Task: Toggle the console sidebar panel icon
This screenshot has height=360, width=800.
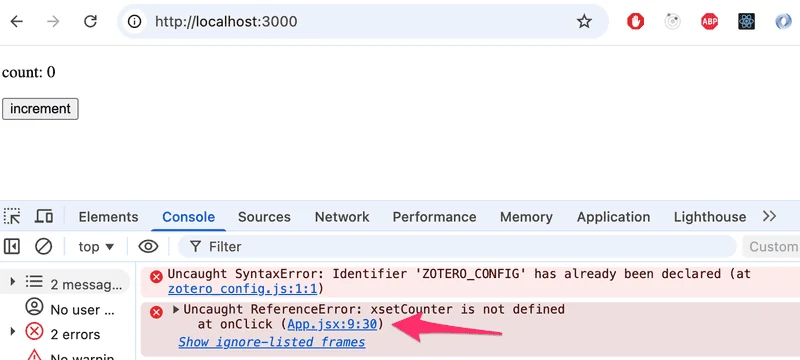Action: coord(12,247)
